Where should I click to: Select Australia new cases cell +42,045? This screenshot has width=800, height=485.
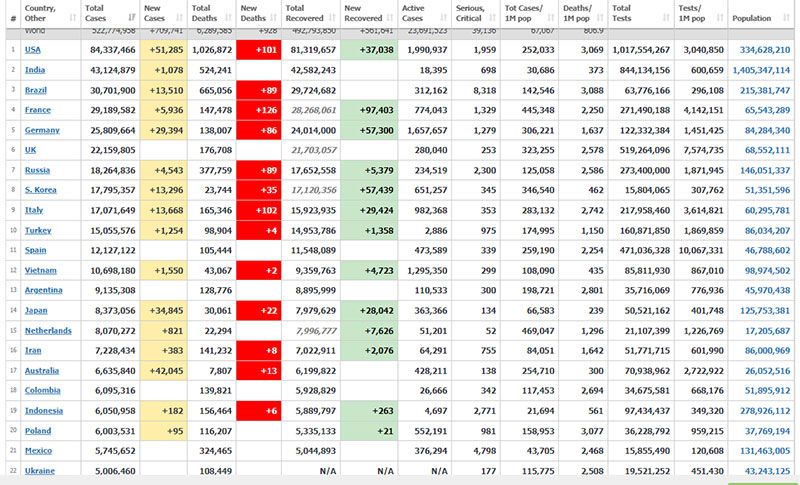coord(164,371)
